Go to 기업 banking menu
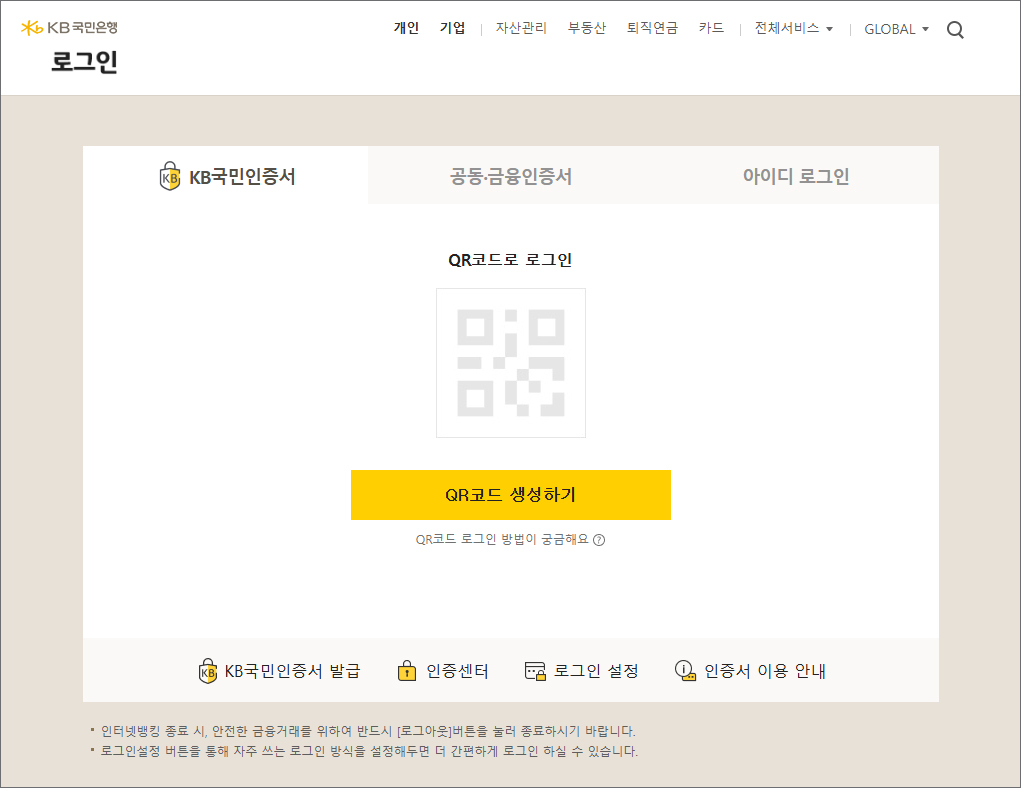 [452, 28]
